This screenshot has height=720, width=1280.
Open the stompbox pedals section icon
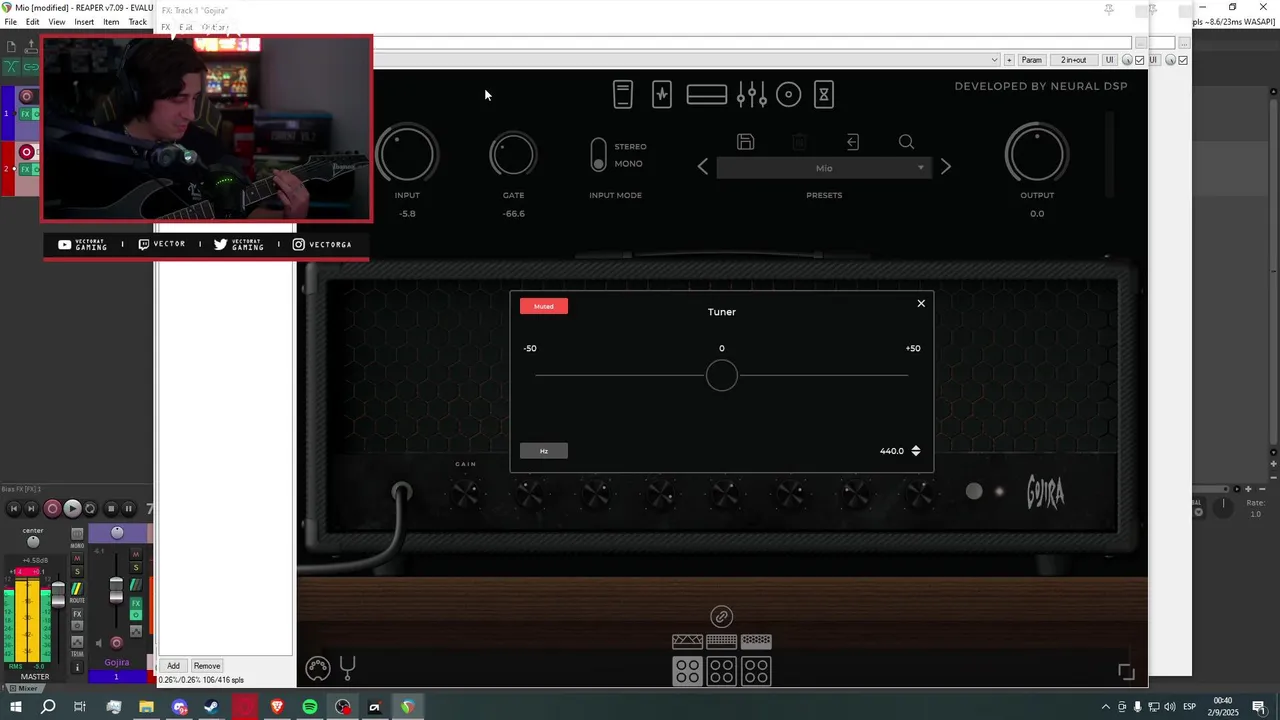623,95
